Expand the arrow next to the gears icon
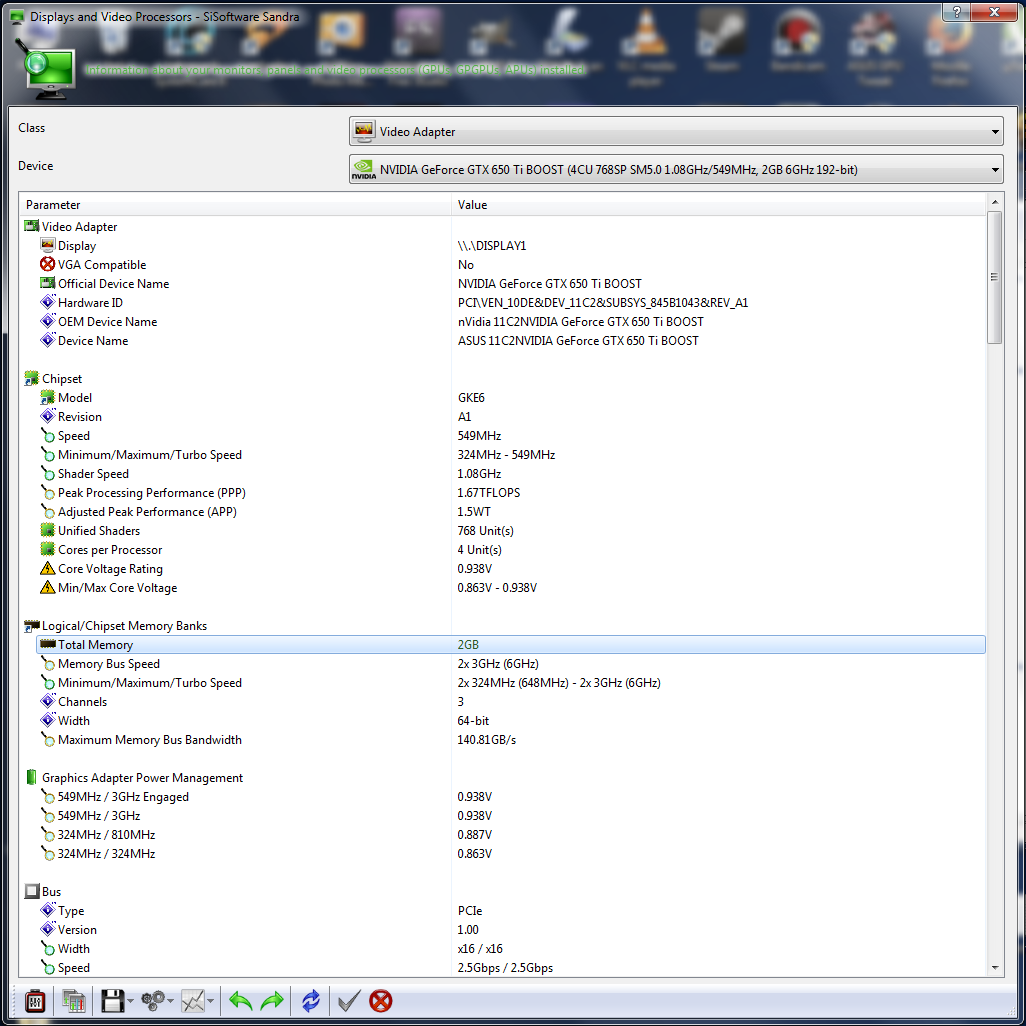 pos(171,1001)
